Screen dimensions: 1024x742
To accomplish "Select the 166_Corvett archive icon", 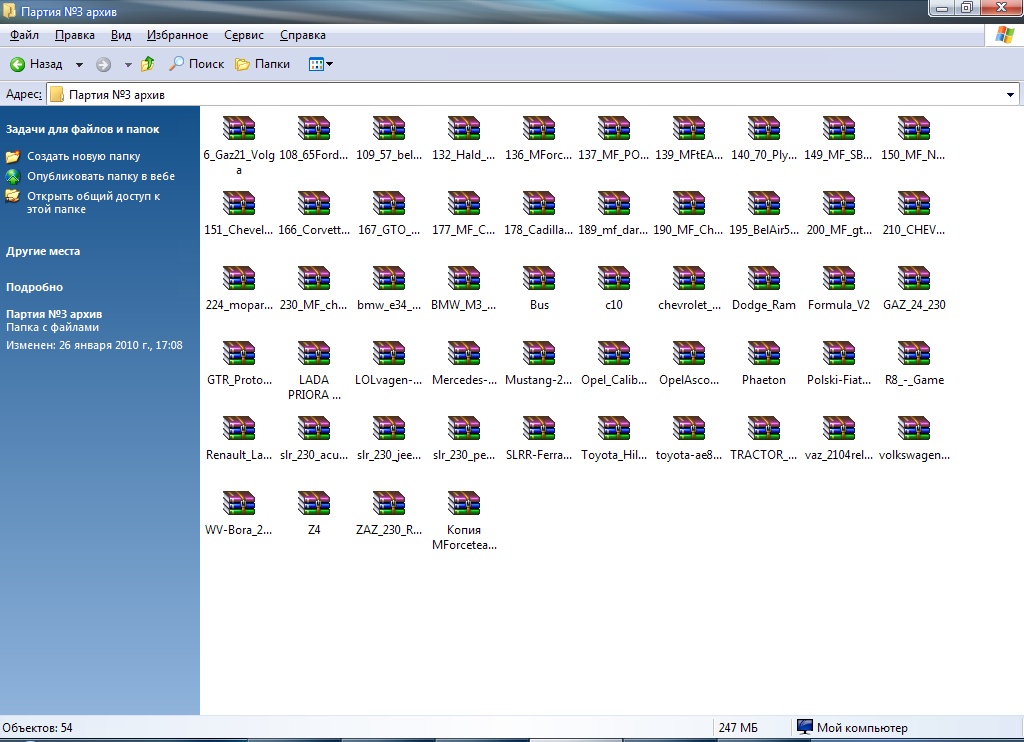I will [x=313, y=203].
